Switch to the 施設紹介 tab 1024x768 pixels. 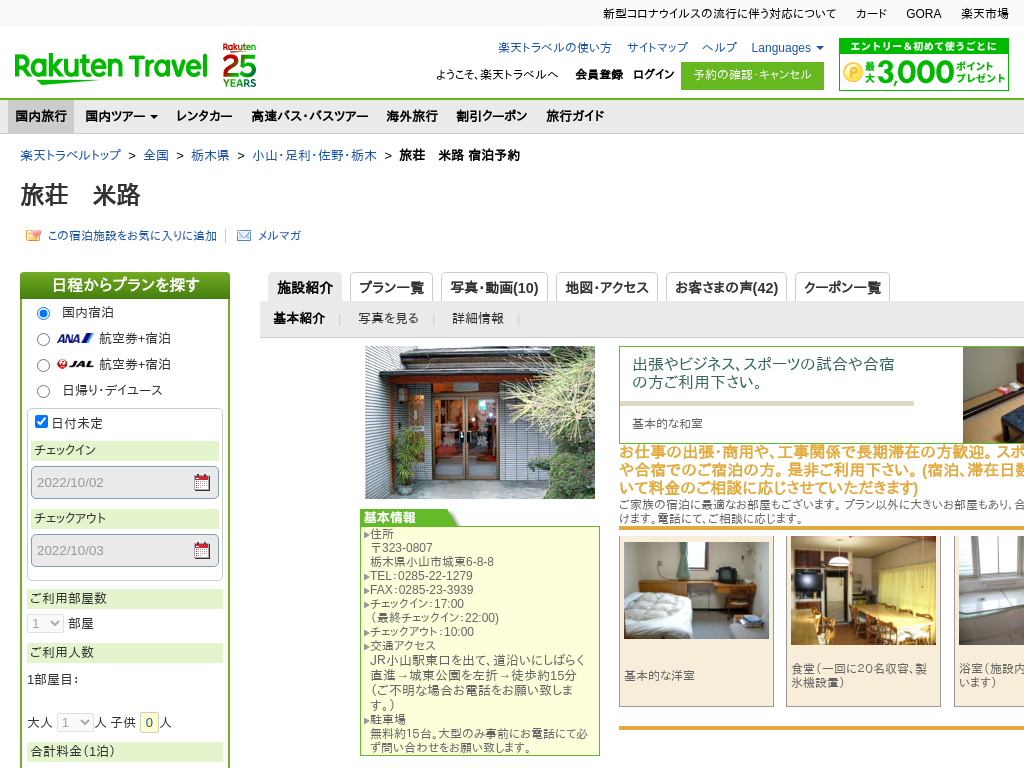[x=305, y=287]
